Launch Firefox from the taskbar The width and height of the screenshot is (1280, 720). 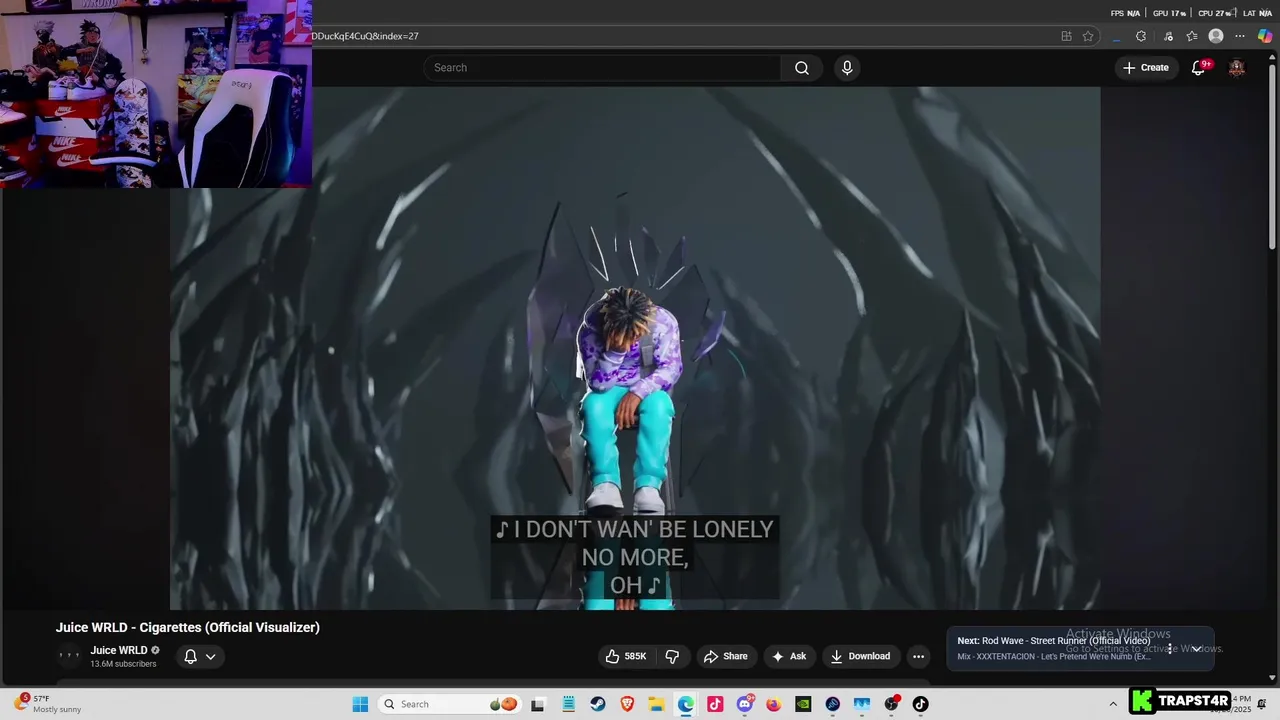pos(774,704)
